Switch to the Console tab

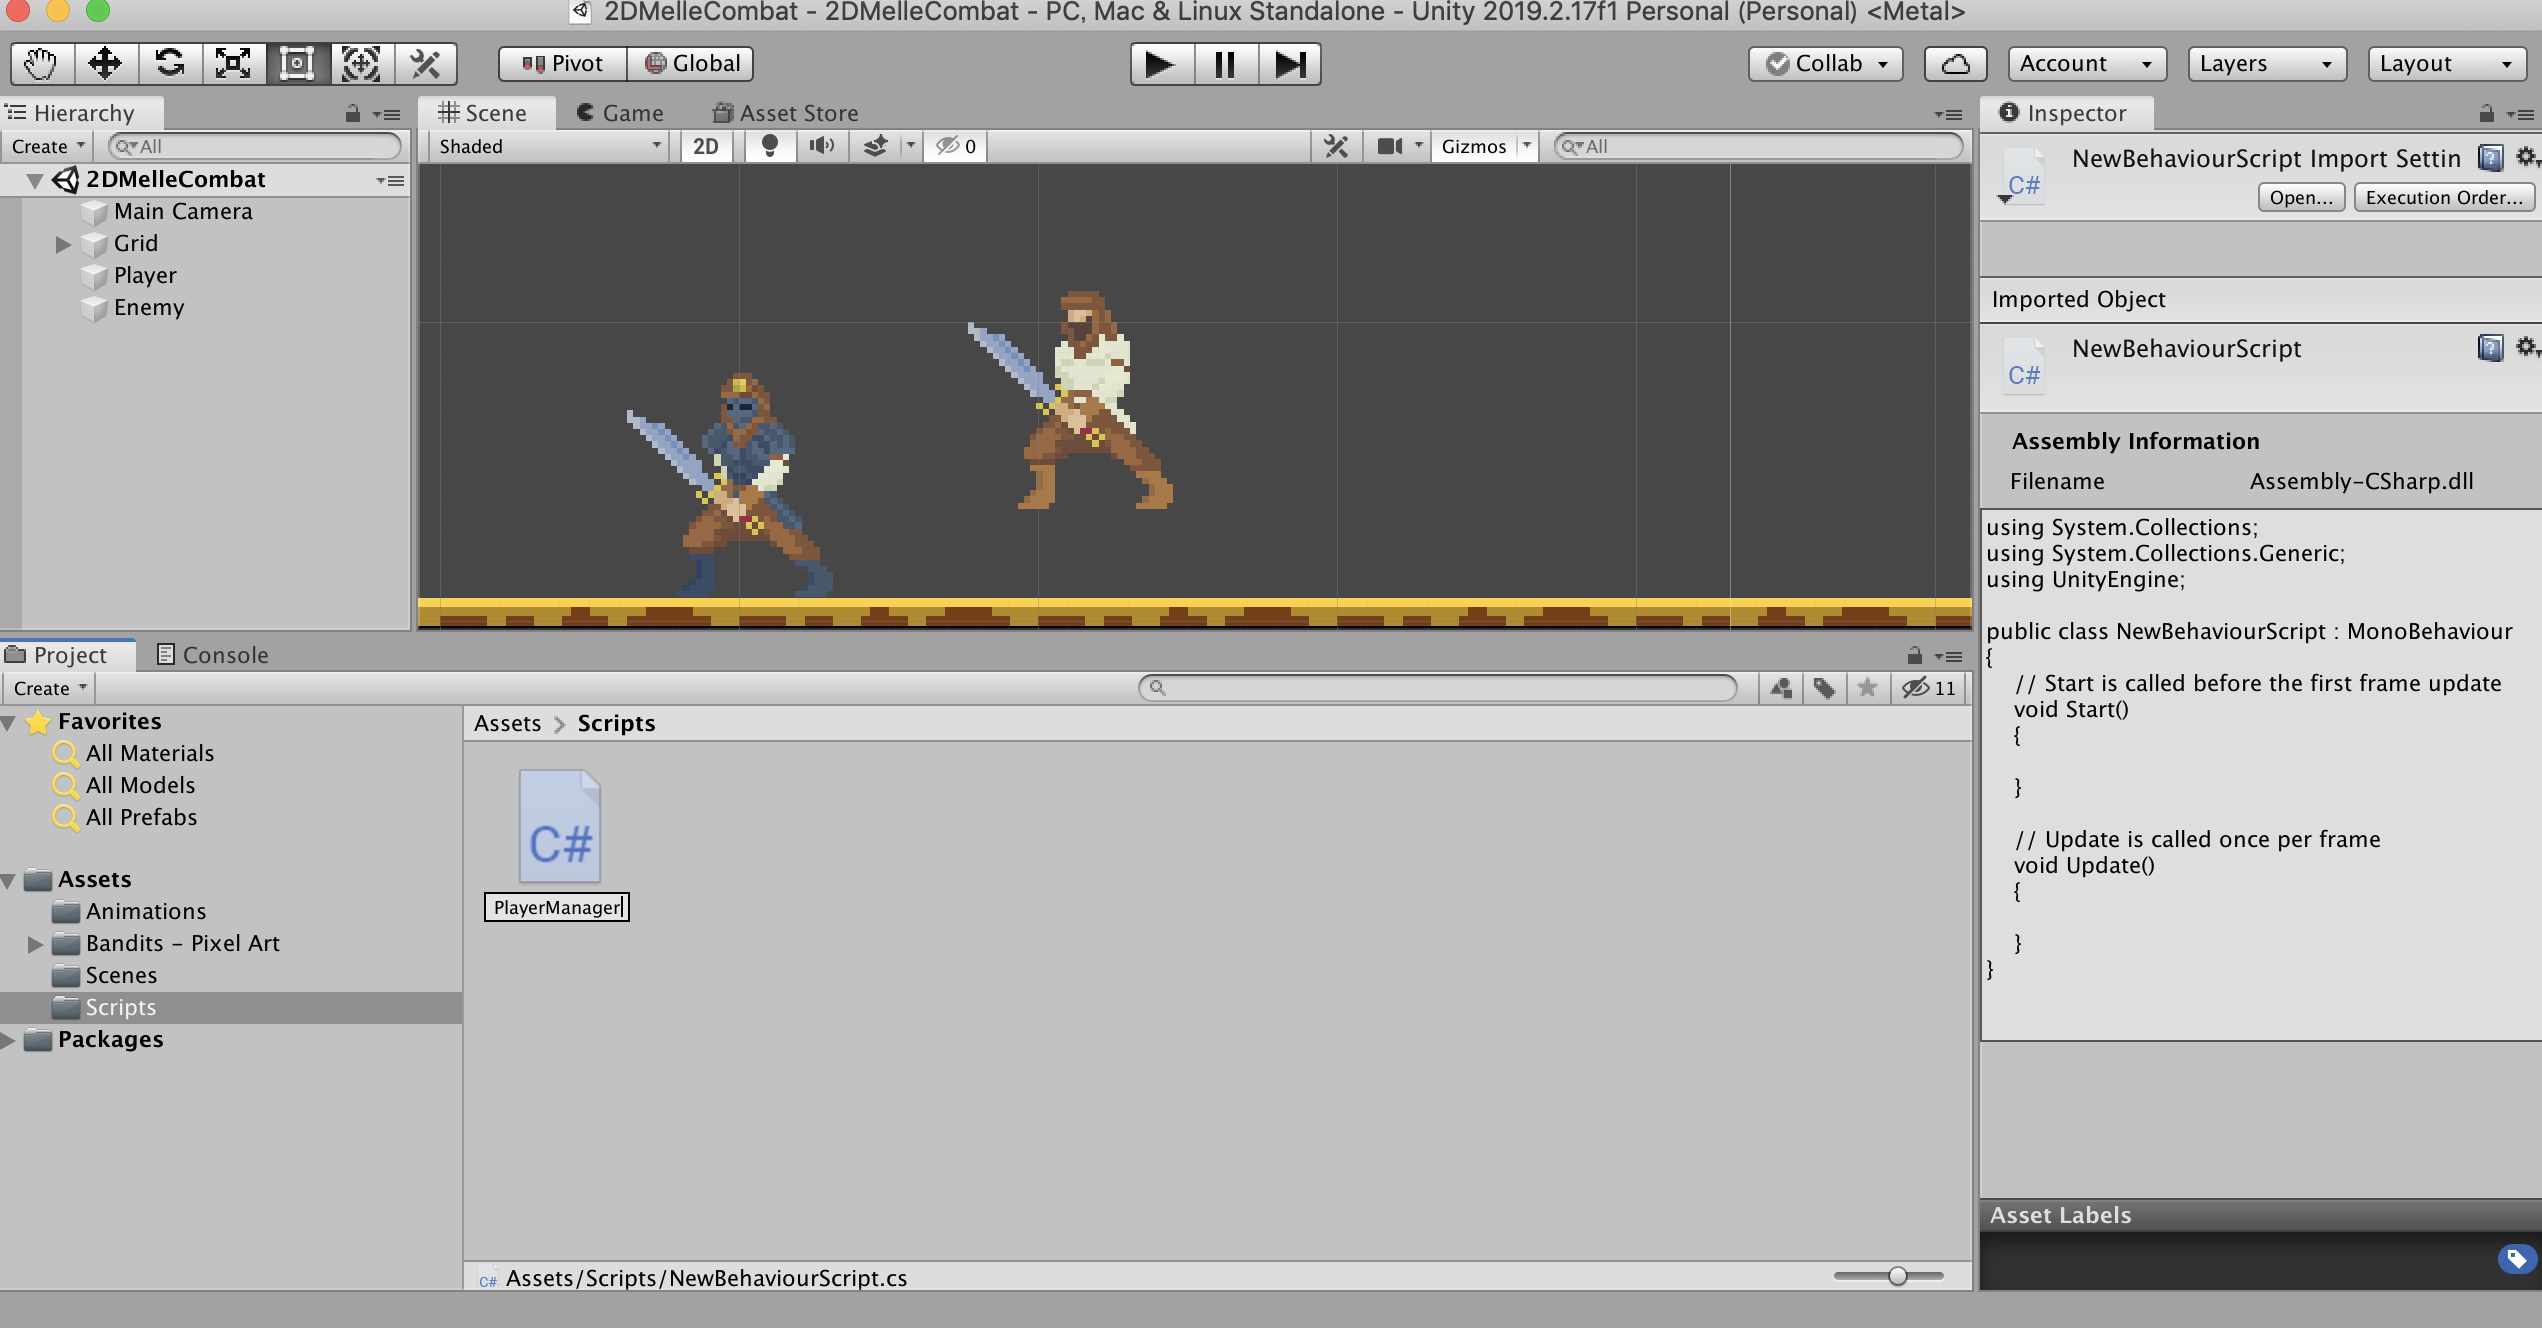pos(213,655)
